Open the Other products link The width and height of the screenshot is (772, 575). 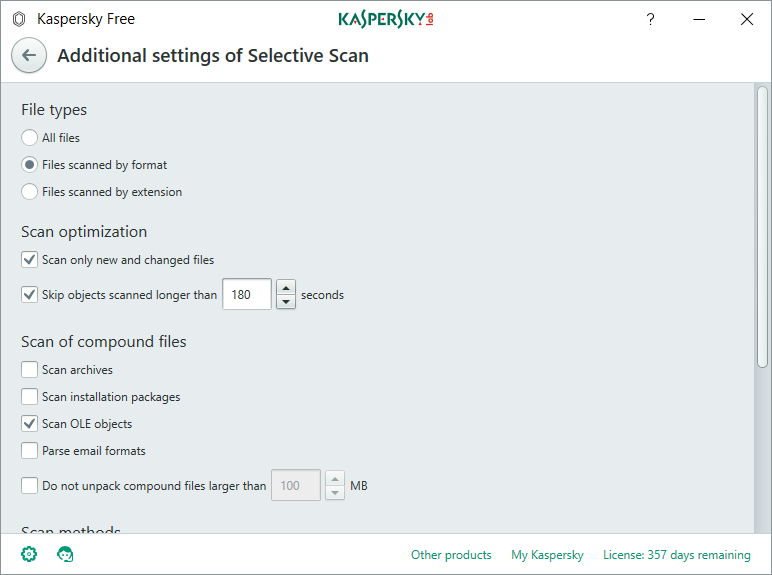pyautogui.click(x=451, y=555)
